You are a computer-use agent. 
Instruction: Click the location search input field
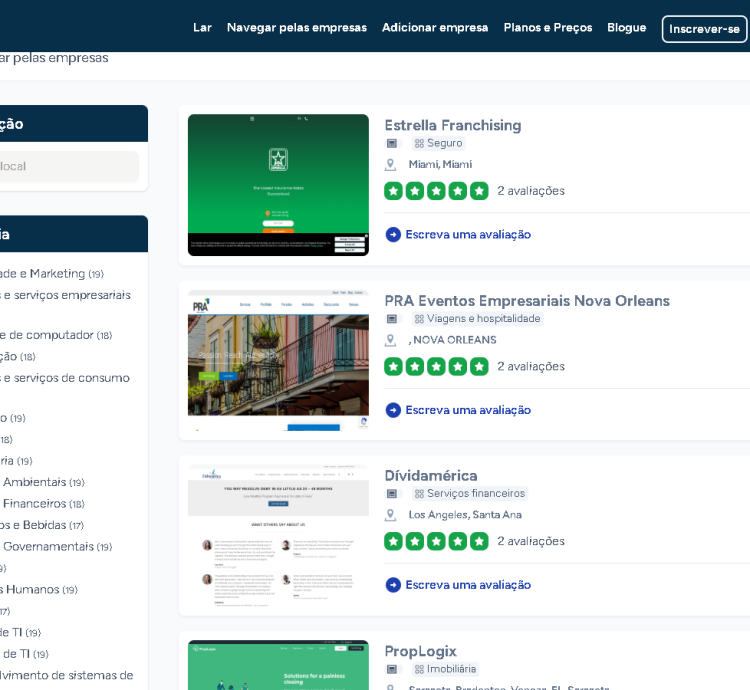pyautogui.click(x=68, y=166)
